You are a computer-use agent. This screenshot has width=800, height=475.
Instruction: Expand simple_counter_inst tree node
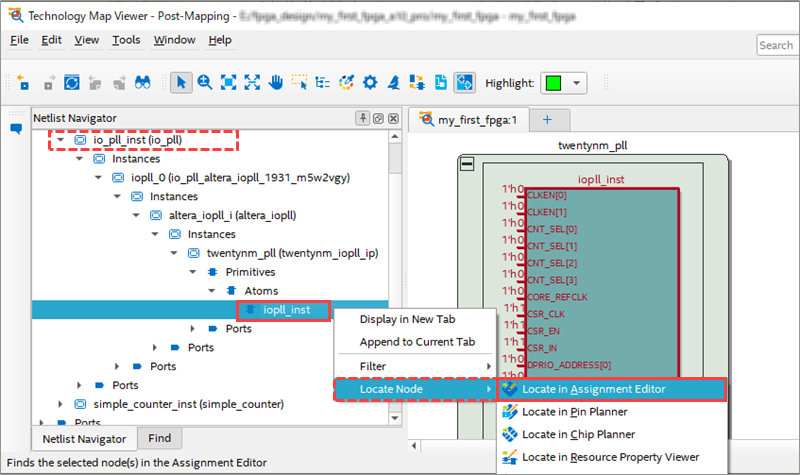click(x=60, y=404)
